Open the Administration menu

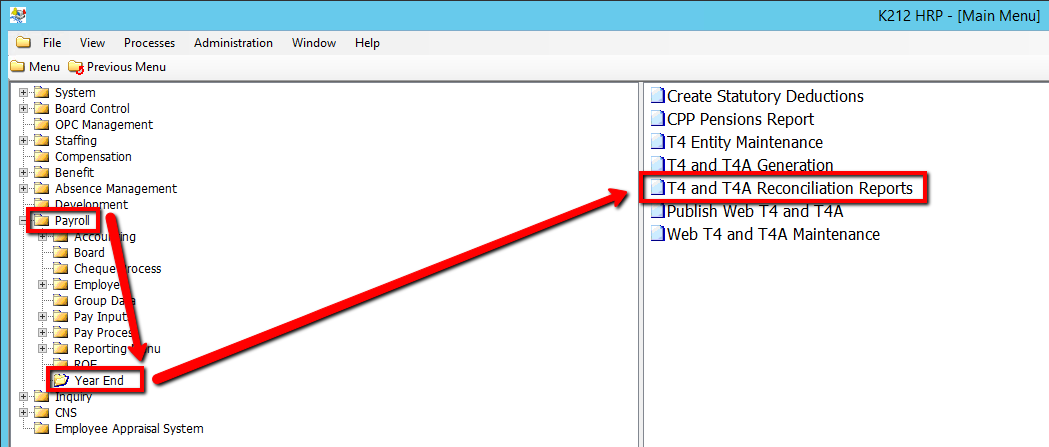(x=233, y=43)
